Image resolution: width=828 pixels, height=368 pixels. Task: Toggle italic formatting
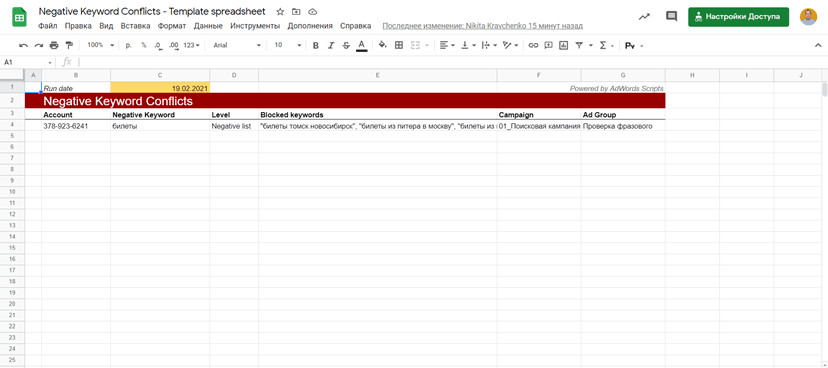coord(331,45)
